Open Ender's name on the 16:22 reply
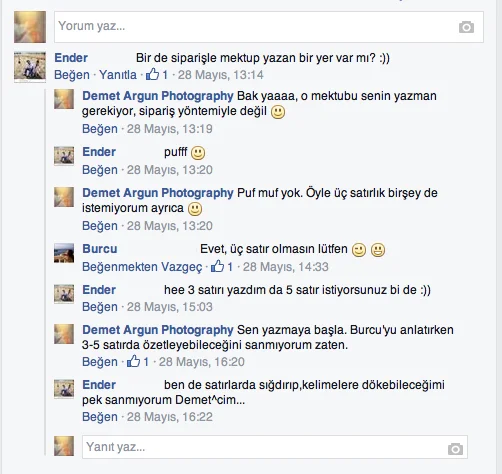 tap(99, 385)
